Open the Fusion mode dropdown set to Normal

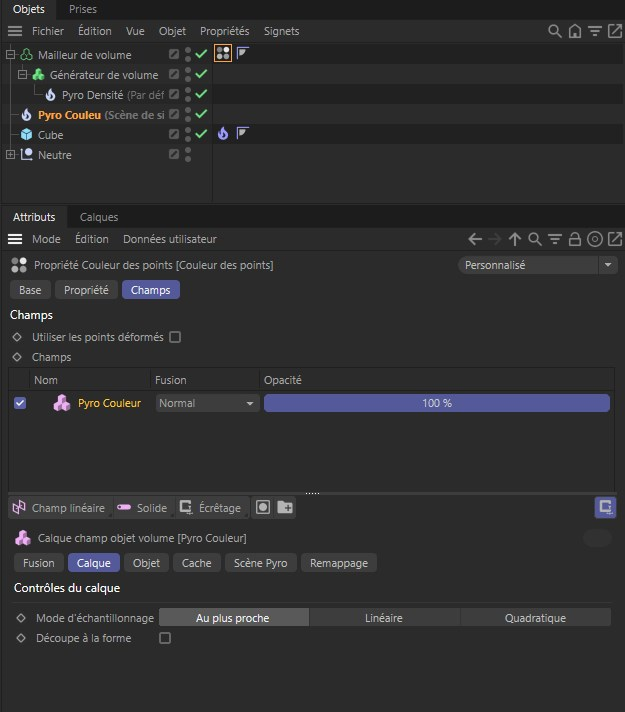[207, 403]
